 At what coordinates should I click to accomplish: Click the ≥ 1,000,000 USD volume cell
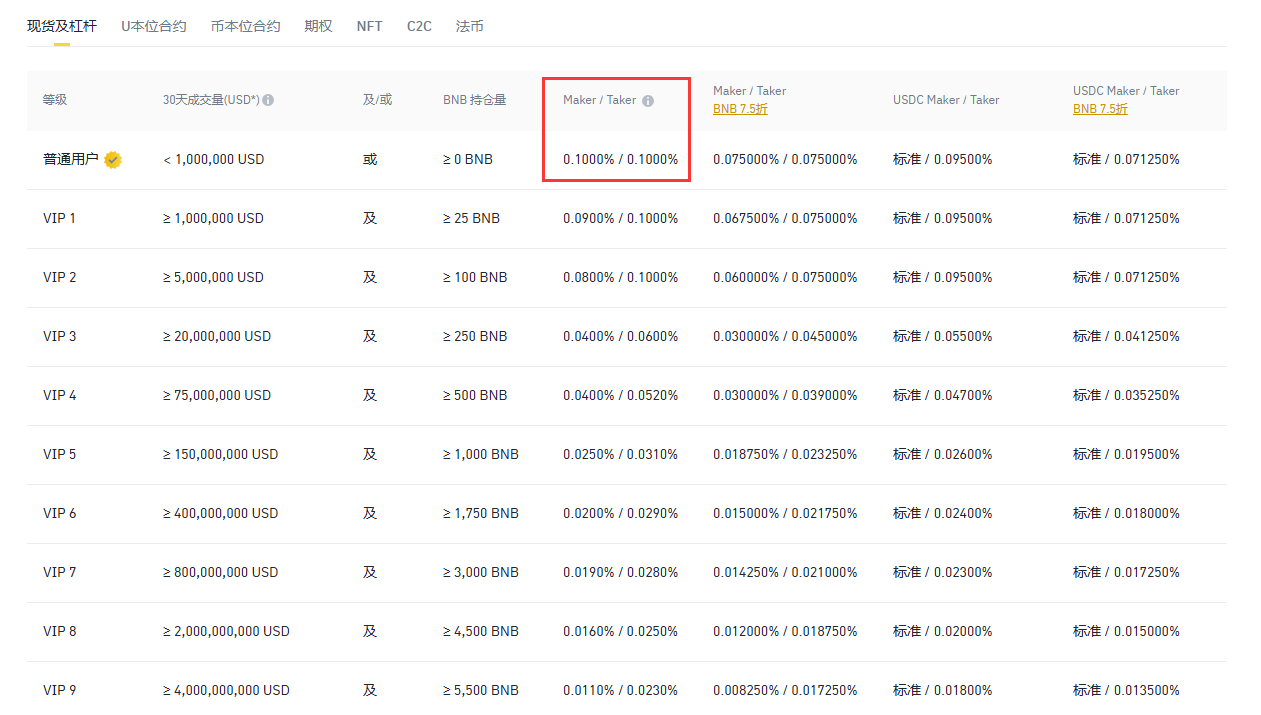click(x=214, y=218)
